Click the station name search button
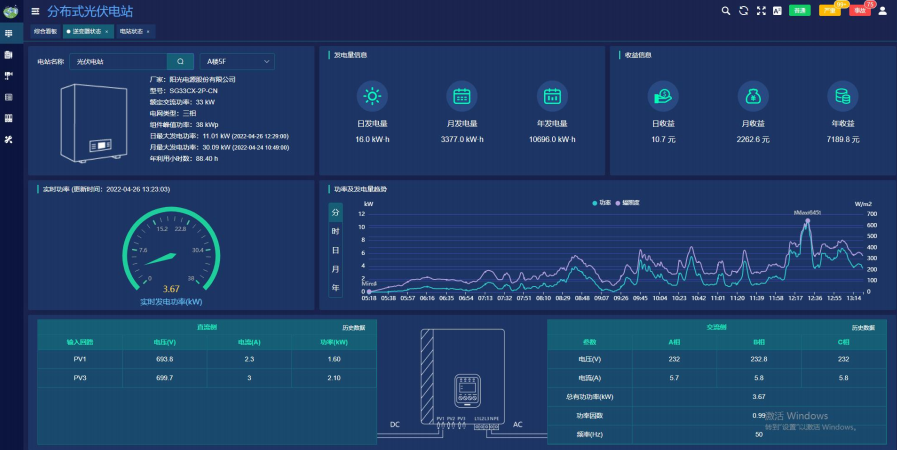Viewport: 897px width, 450px height. point(181,62)
